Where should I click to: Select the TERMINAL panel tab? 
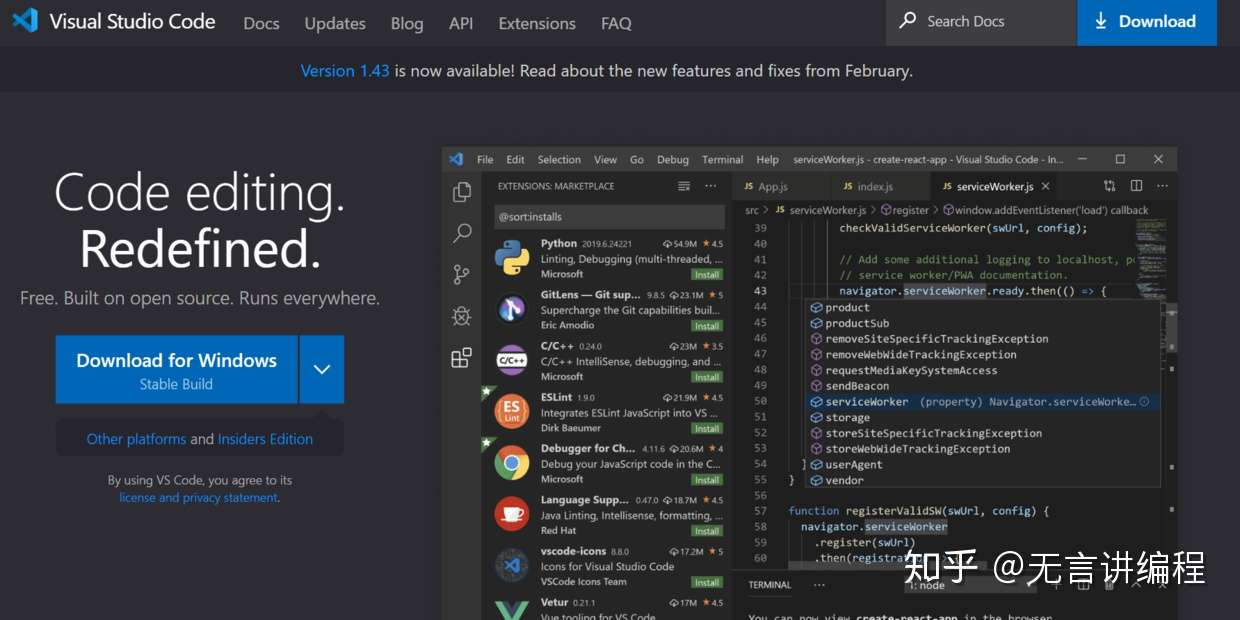click(x=769, y=585)
